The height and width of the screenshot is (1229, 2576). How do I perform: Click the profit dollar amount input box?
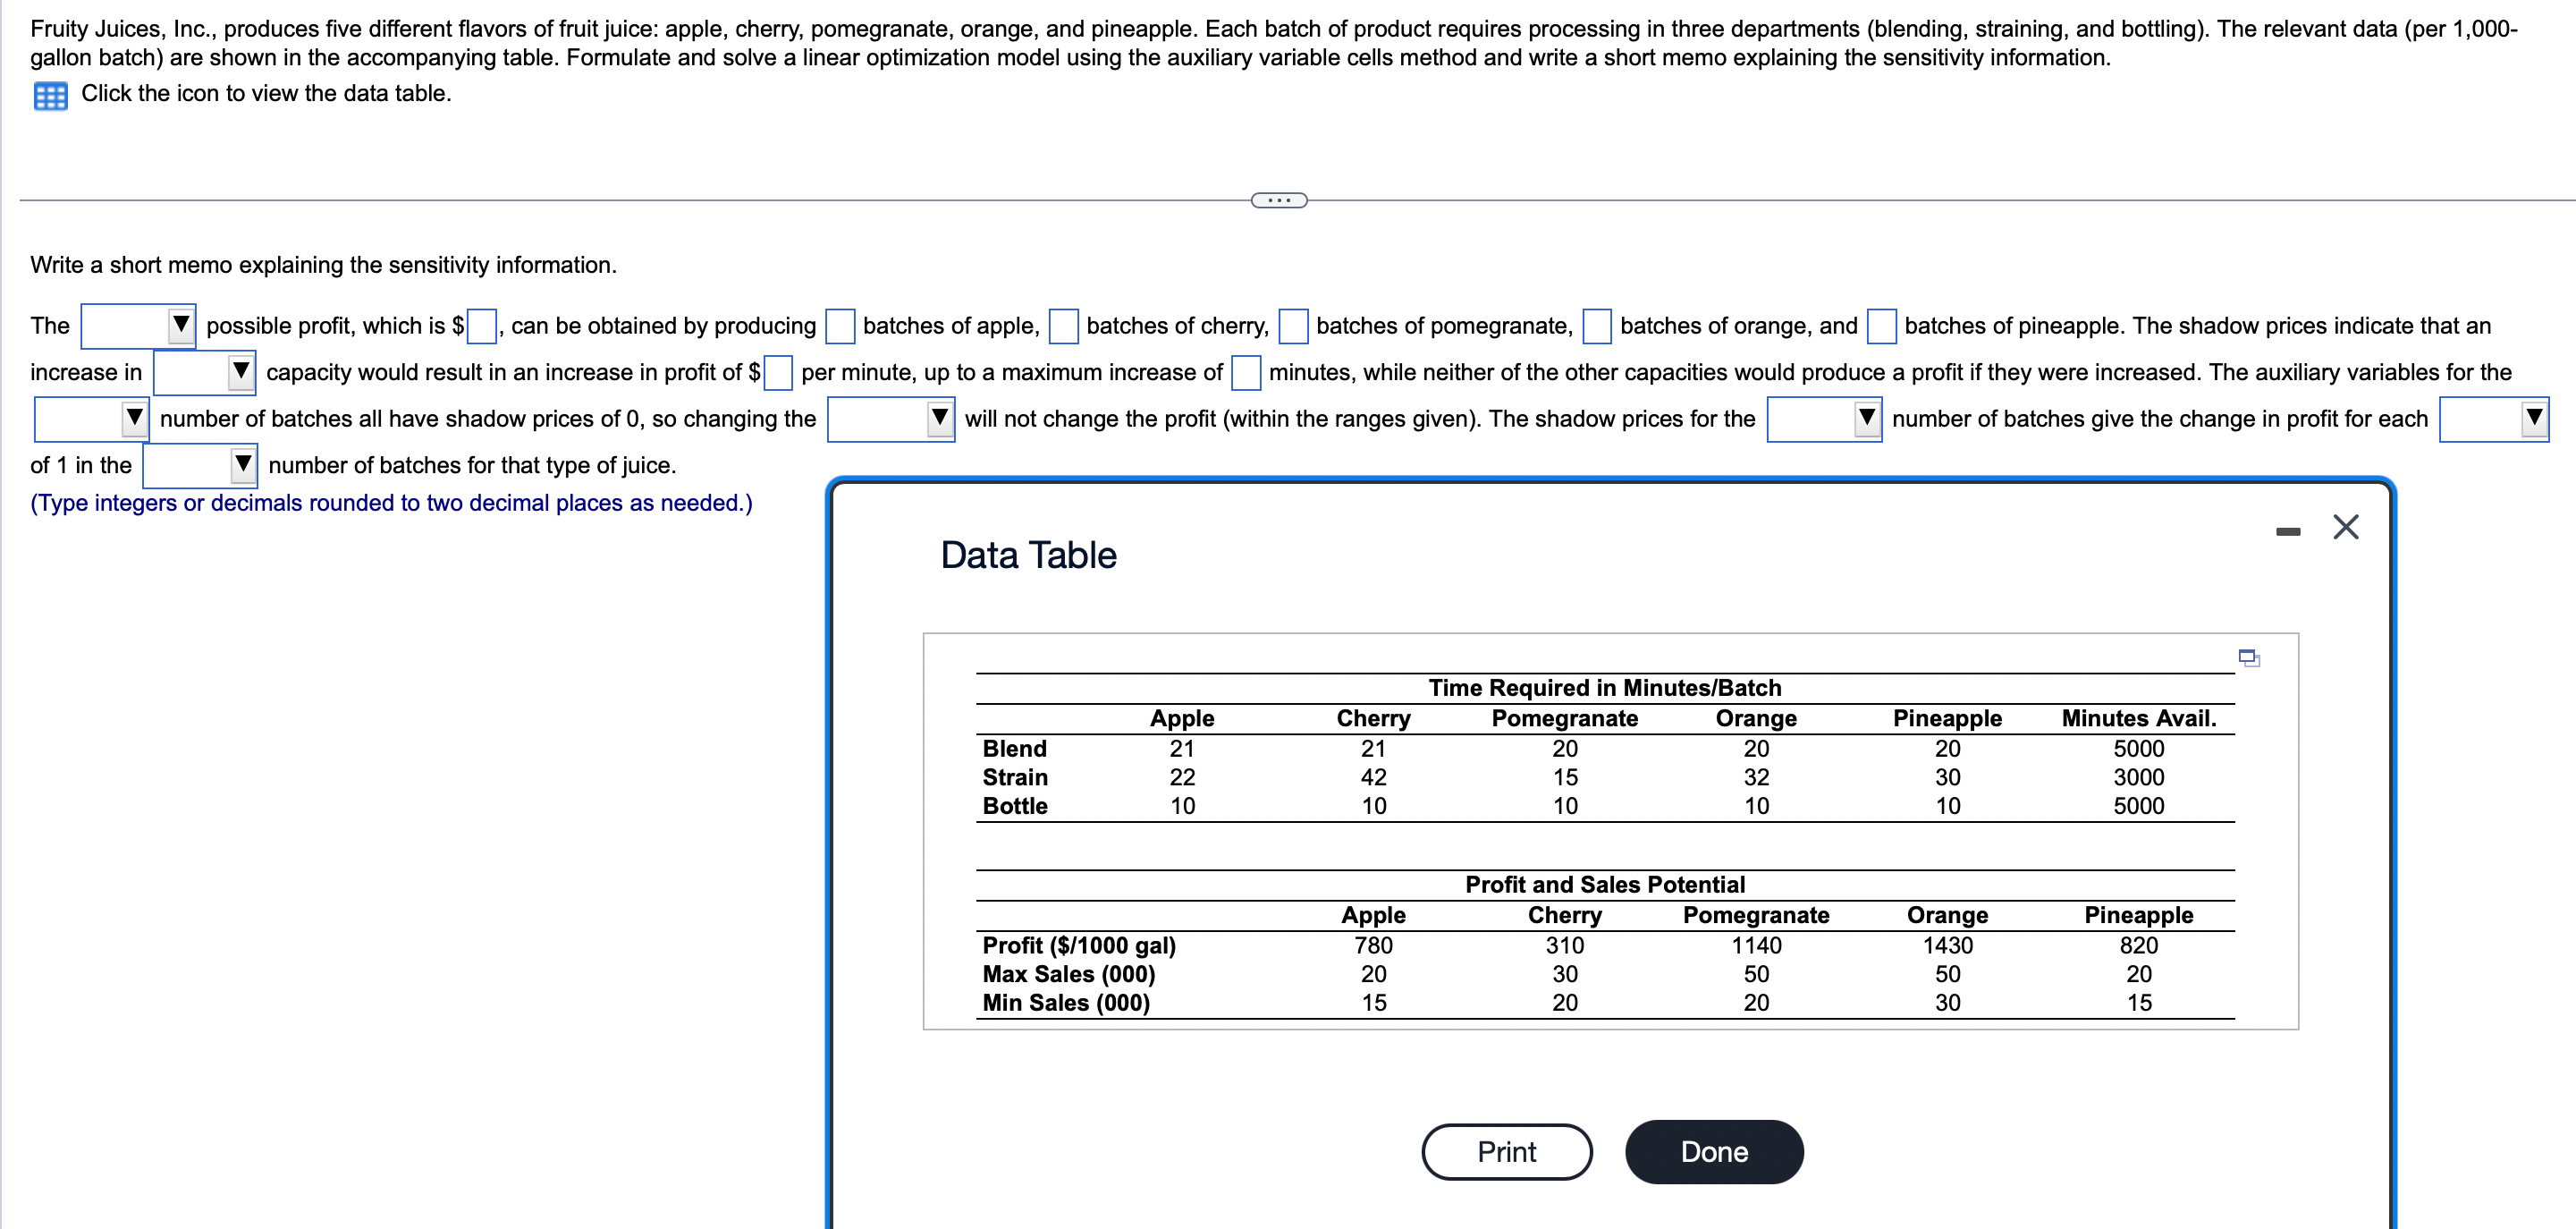coord(482,327)
